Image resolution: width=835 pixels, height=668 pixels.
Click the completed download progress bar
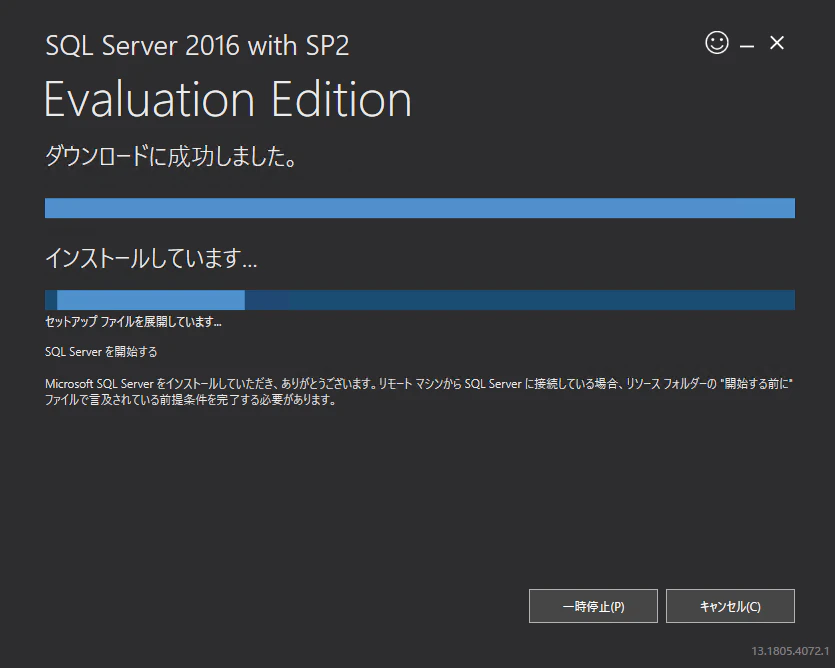[x=420, y=208]
